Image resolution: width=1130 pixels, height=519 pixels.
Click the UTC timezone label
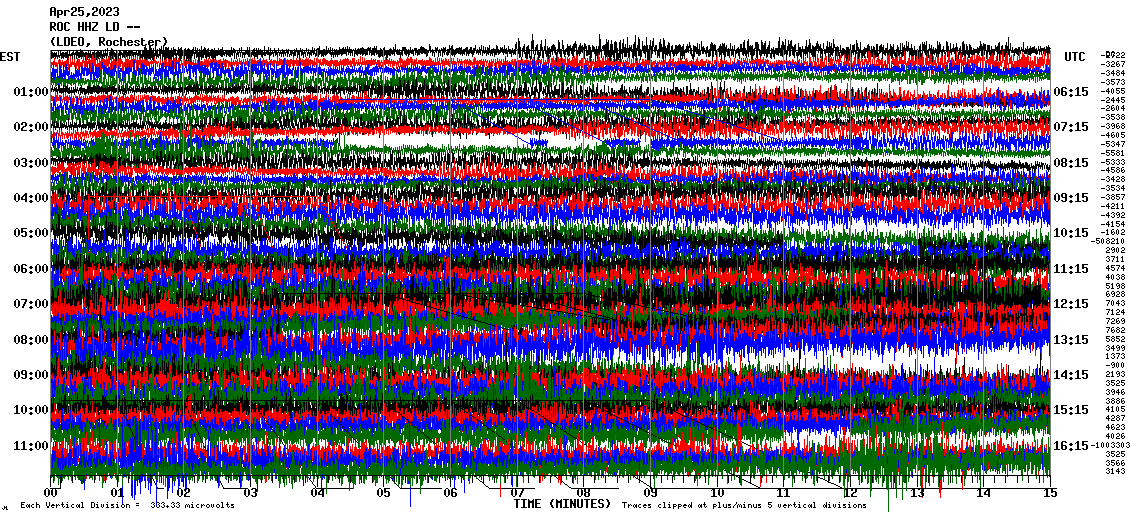[x=1075, y=57]
